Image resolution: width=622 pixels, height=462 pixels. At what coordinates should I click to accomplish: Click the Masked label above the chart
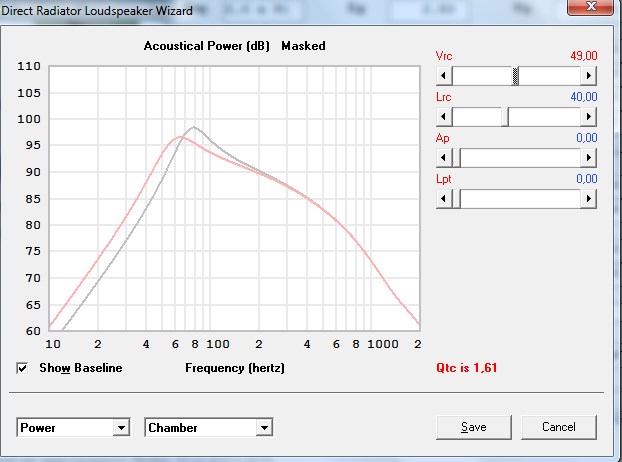[x=303, y=46]
